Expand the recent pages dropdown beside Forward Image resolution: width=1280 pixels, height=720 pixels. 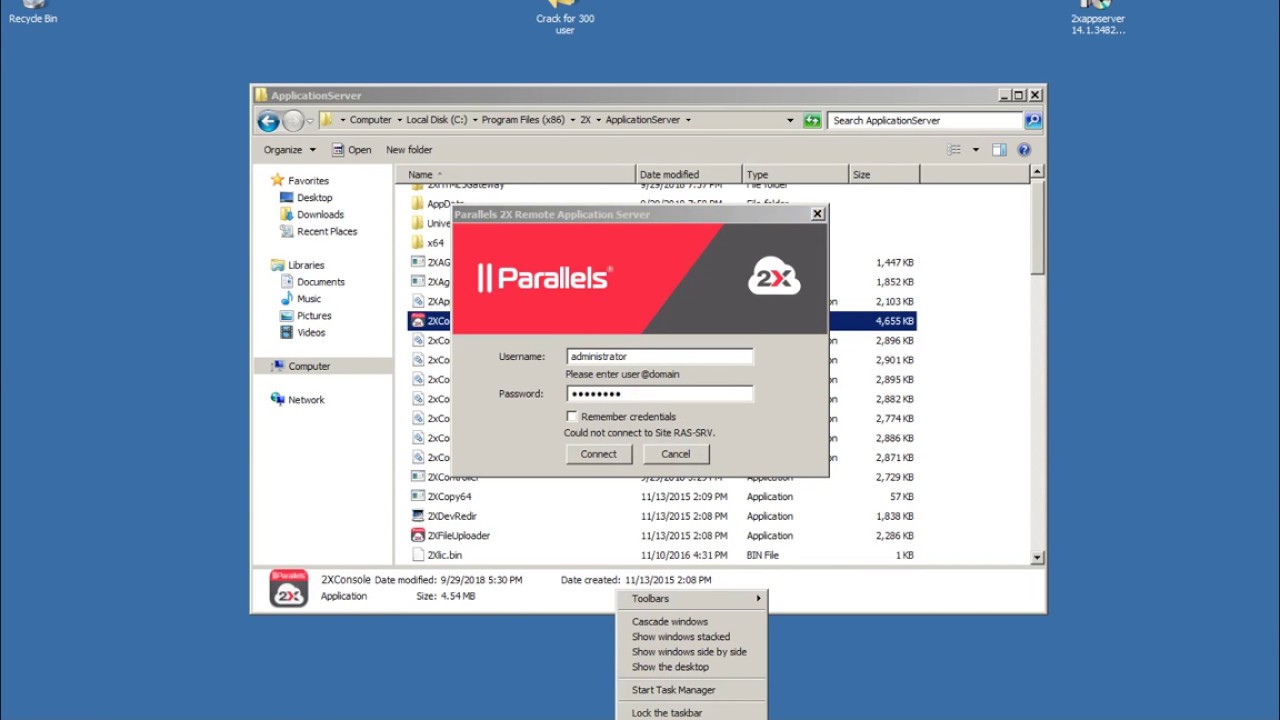pyautogui.click(x=310, y=121)
